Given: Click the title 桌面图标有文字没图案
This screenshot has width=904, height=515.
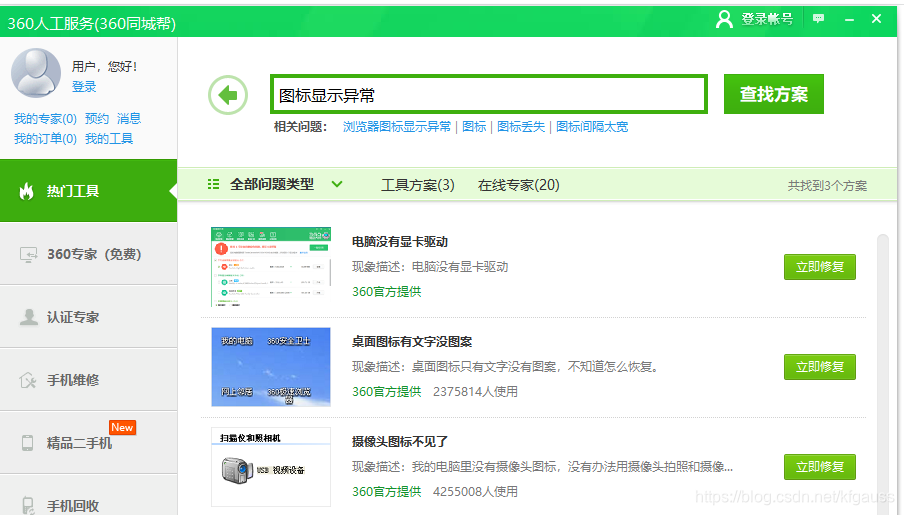Looking at the screenshot, I should tap(412, 342).
